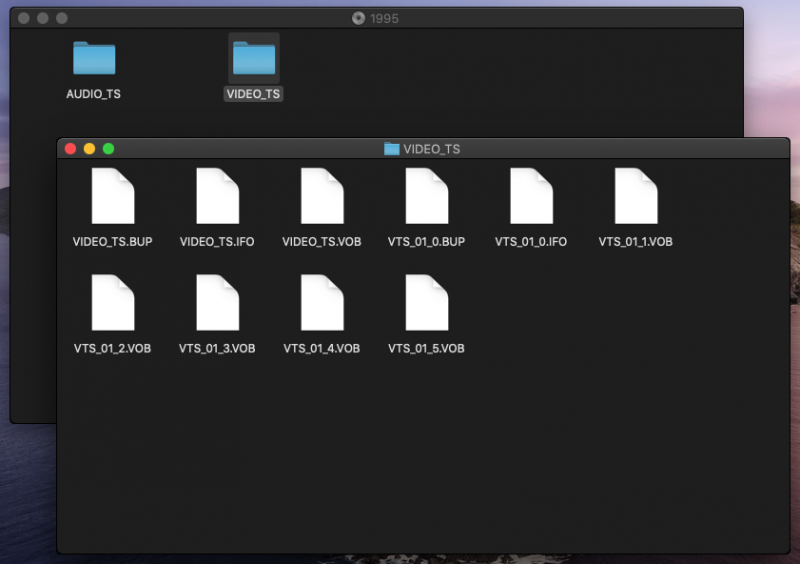Select the VTS_01_0.IFO file icon

point(531,196)
